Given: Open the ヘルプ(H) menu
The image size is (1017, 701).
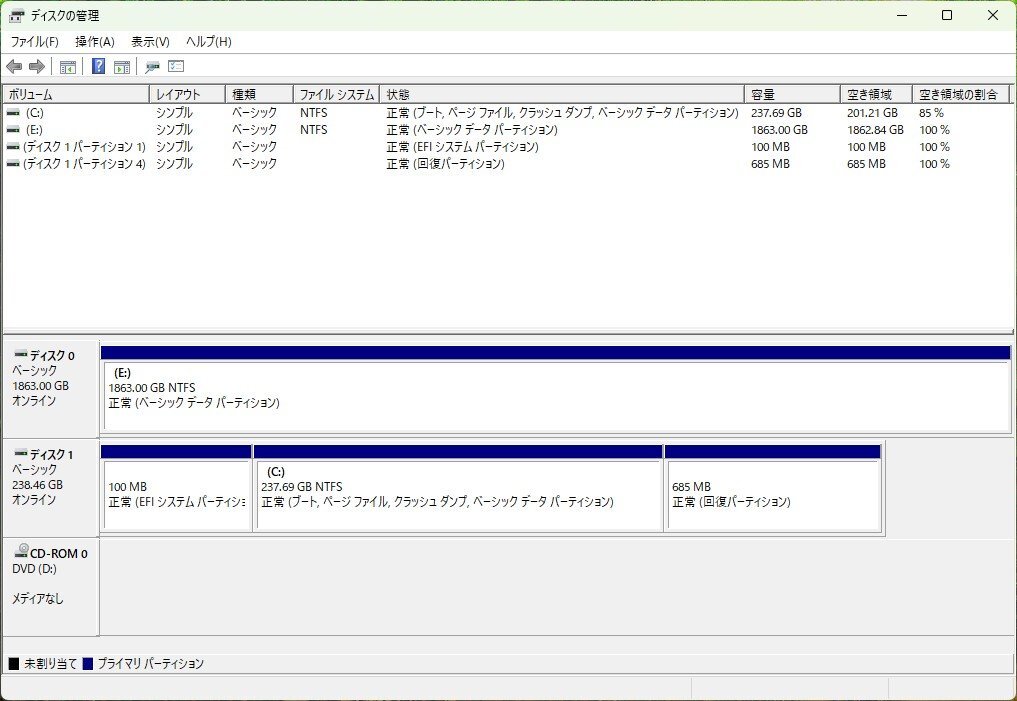Looking at the screenshot, I should tap(208, 42).
